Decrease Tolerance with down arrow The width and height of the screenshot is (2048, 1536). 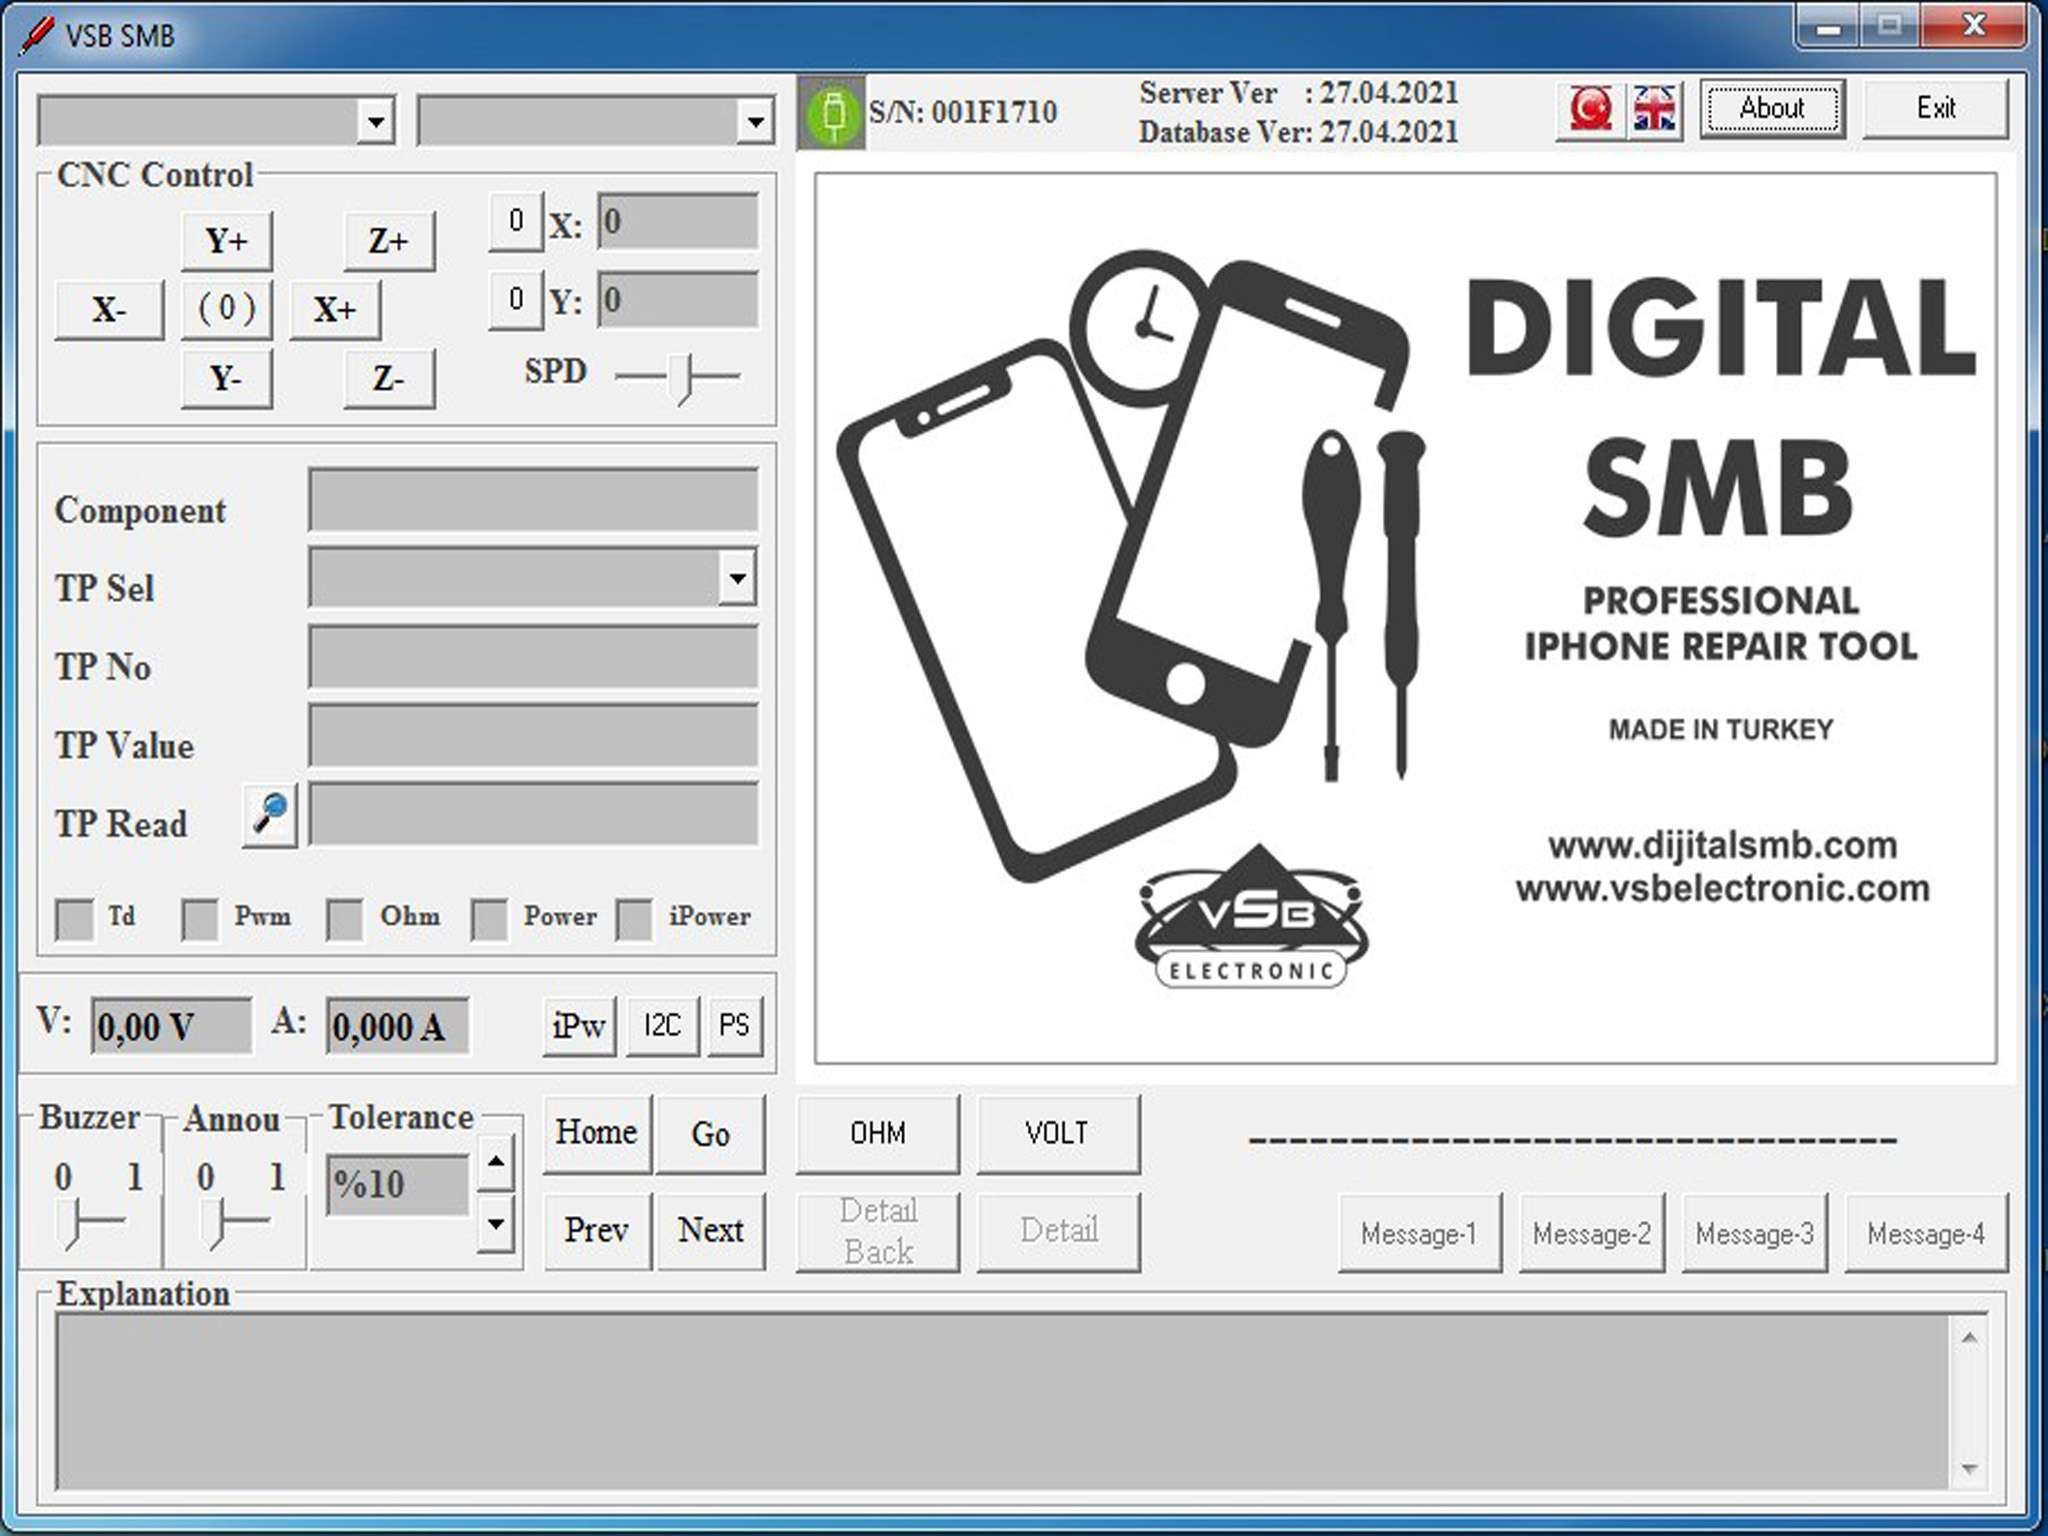(496, 1223)
